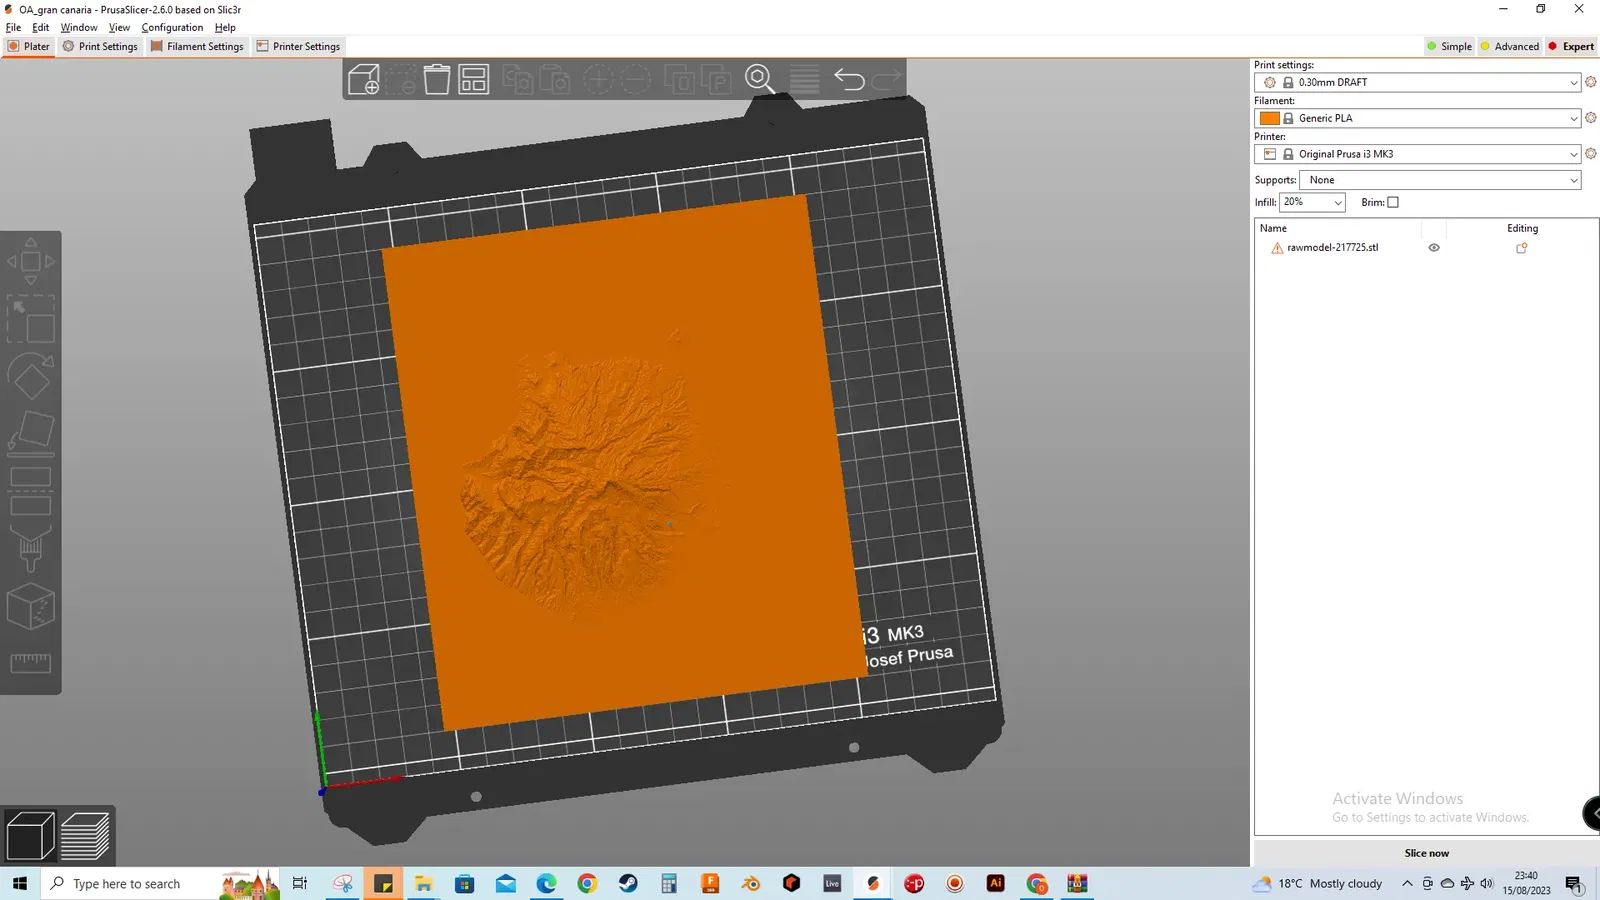
Task: Open the Generic PLA filament dropdown
Action: 1417,118
